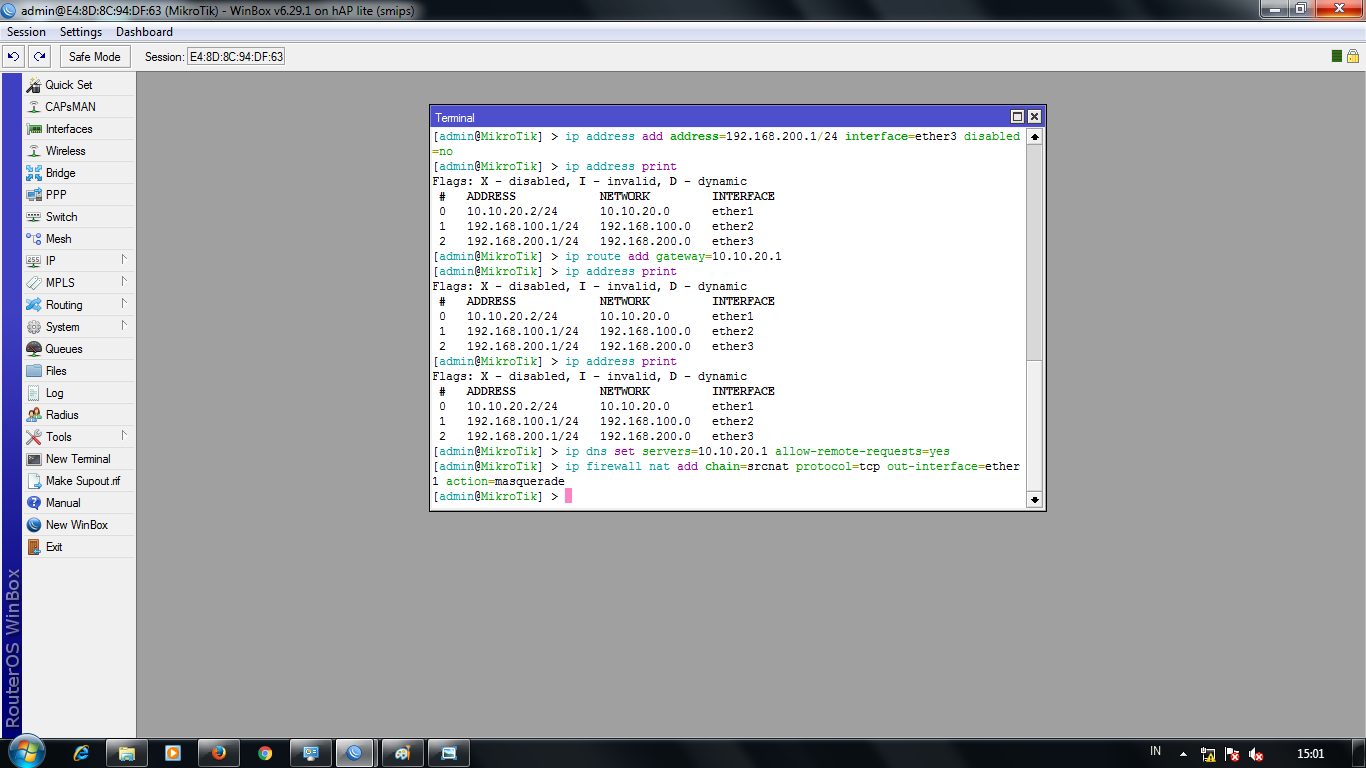Open the Queues menu icon
The width and height of the screenshot is (1366, 768).
(34, 349)
